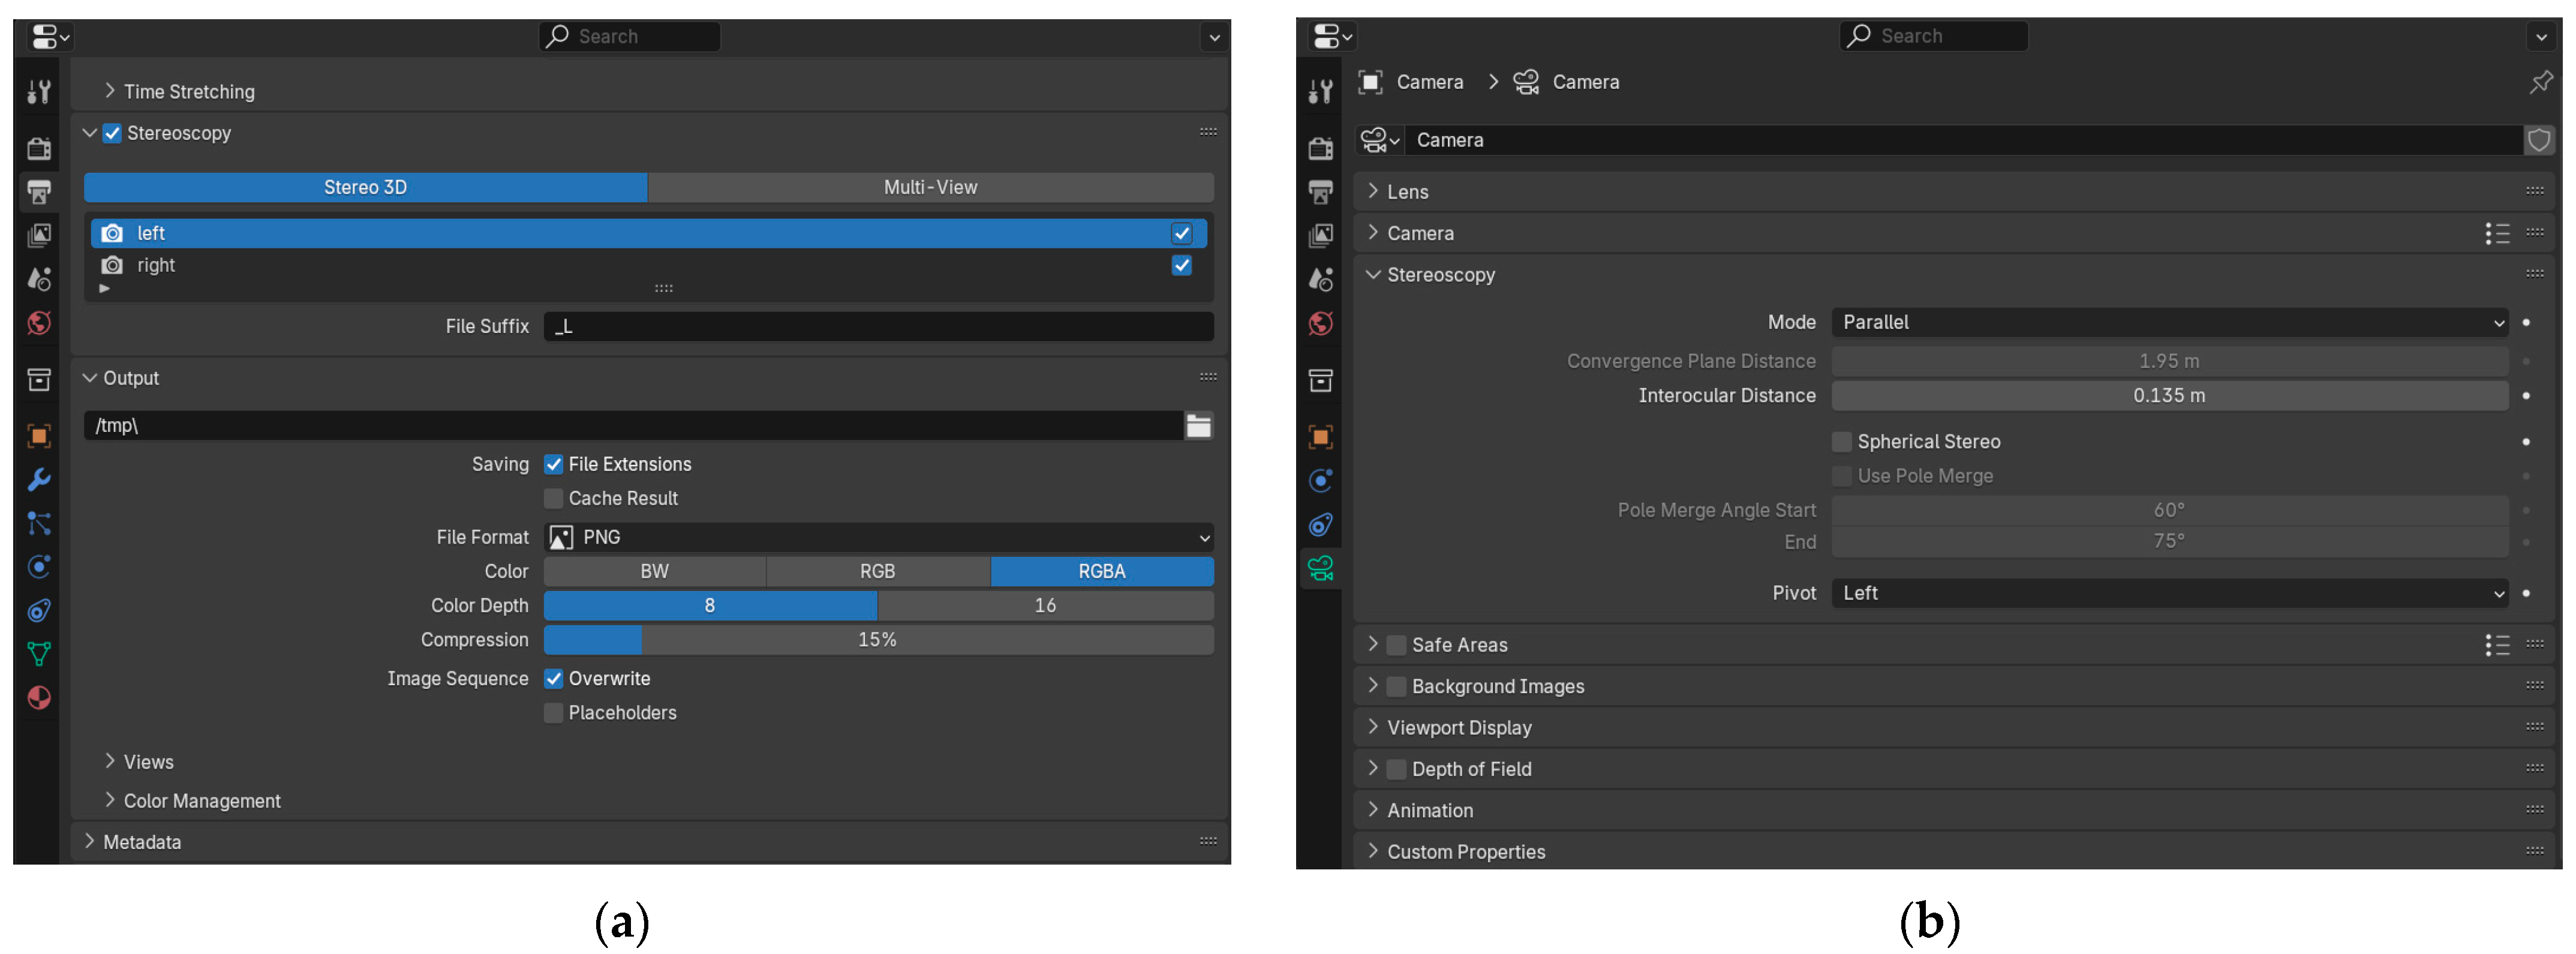This screenshot has height=954, width=2576.
Task: Enable the Spherical Stereo checkbox
Action: (1841, 442)
